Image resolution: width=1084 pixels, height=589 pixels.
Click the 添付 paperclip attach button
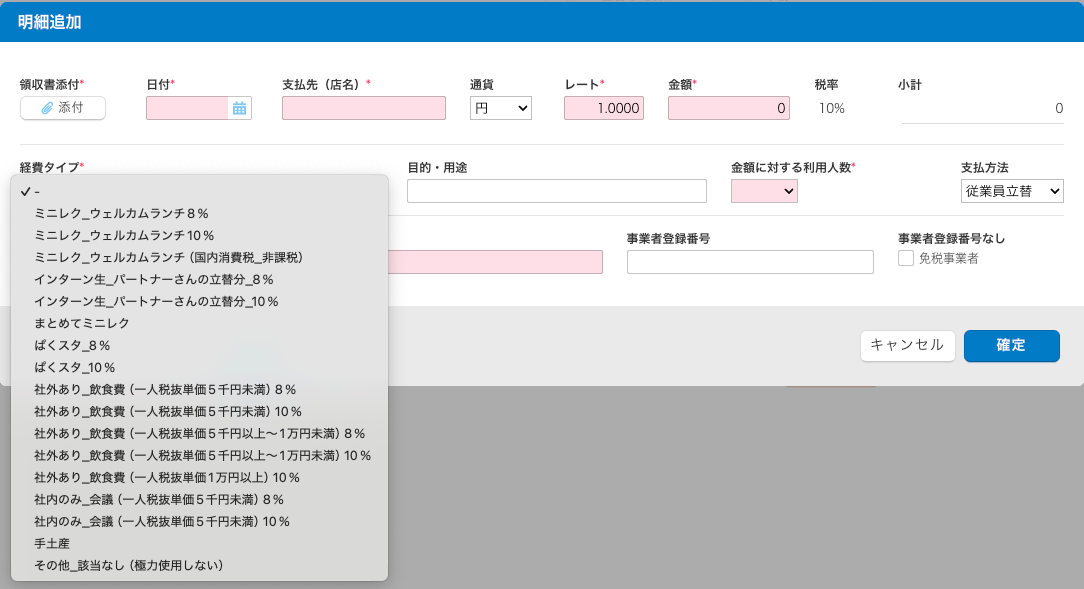(x=63, y=108)
